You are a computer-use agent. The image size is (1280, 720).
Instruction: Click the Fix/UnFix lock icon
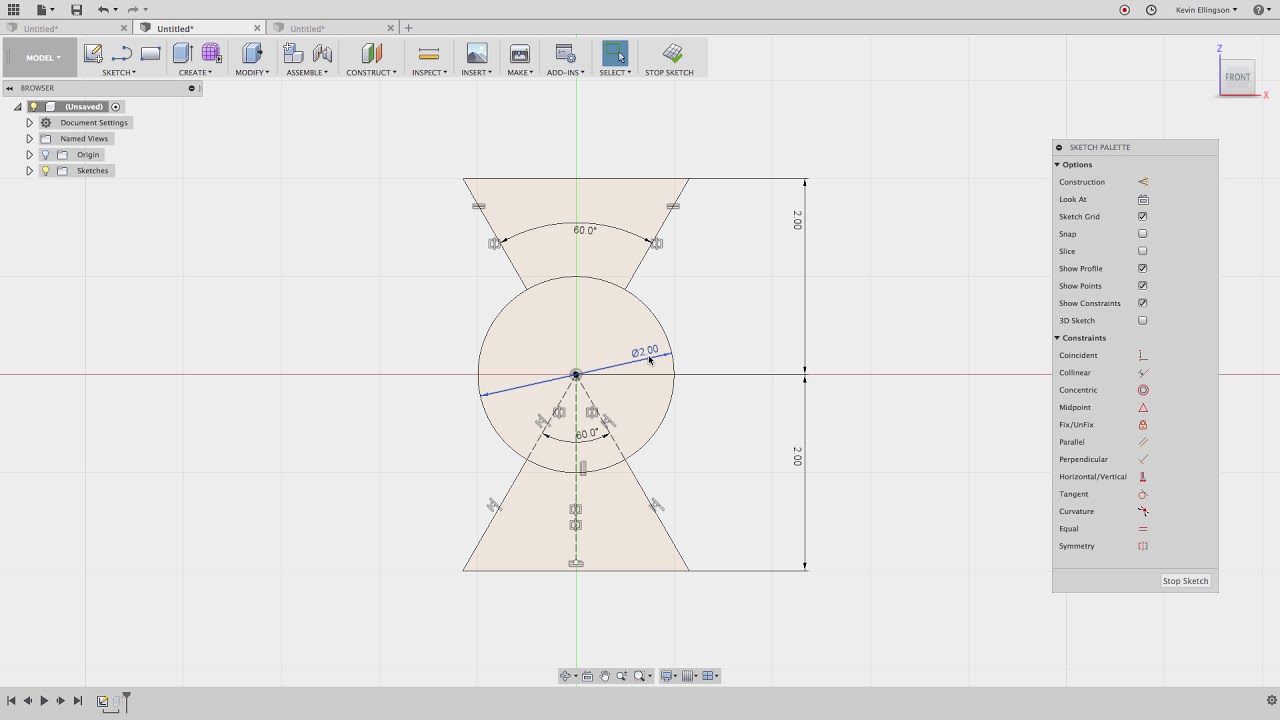click(1143, 425)
